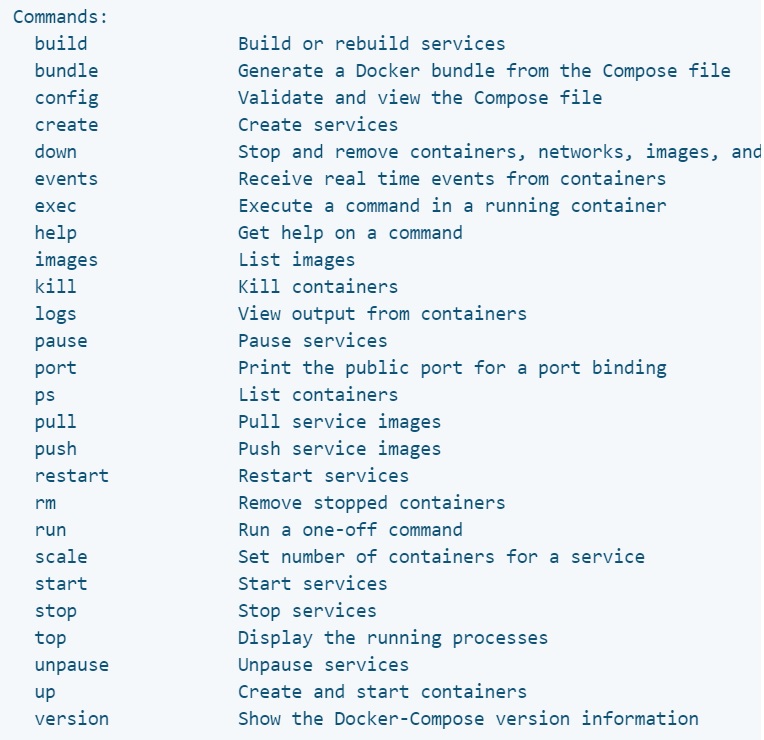Viewport: 764px width, 740px height.
Task: Click the 'scale' command text
Action: point(61,557)
